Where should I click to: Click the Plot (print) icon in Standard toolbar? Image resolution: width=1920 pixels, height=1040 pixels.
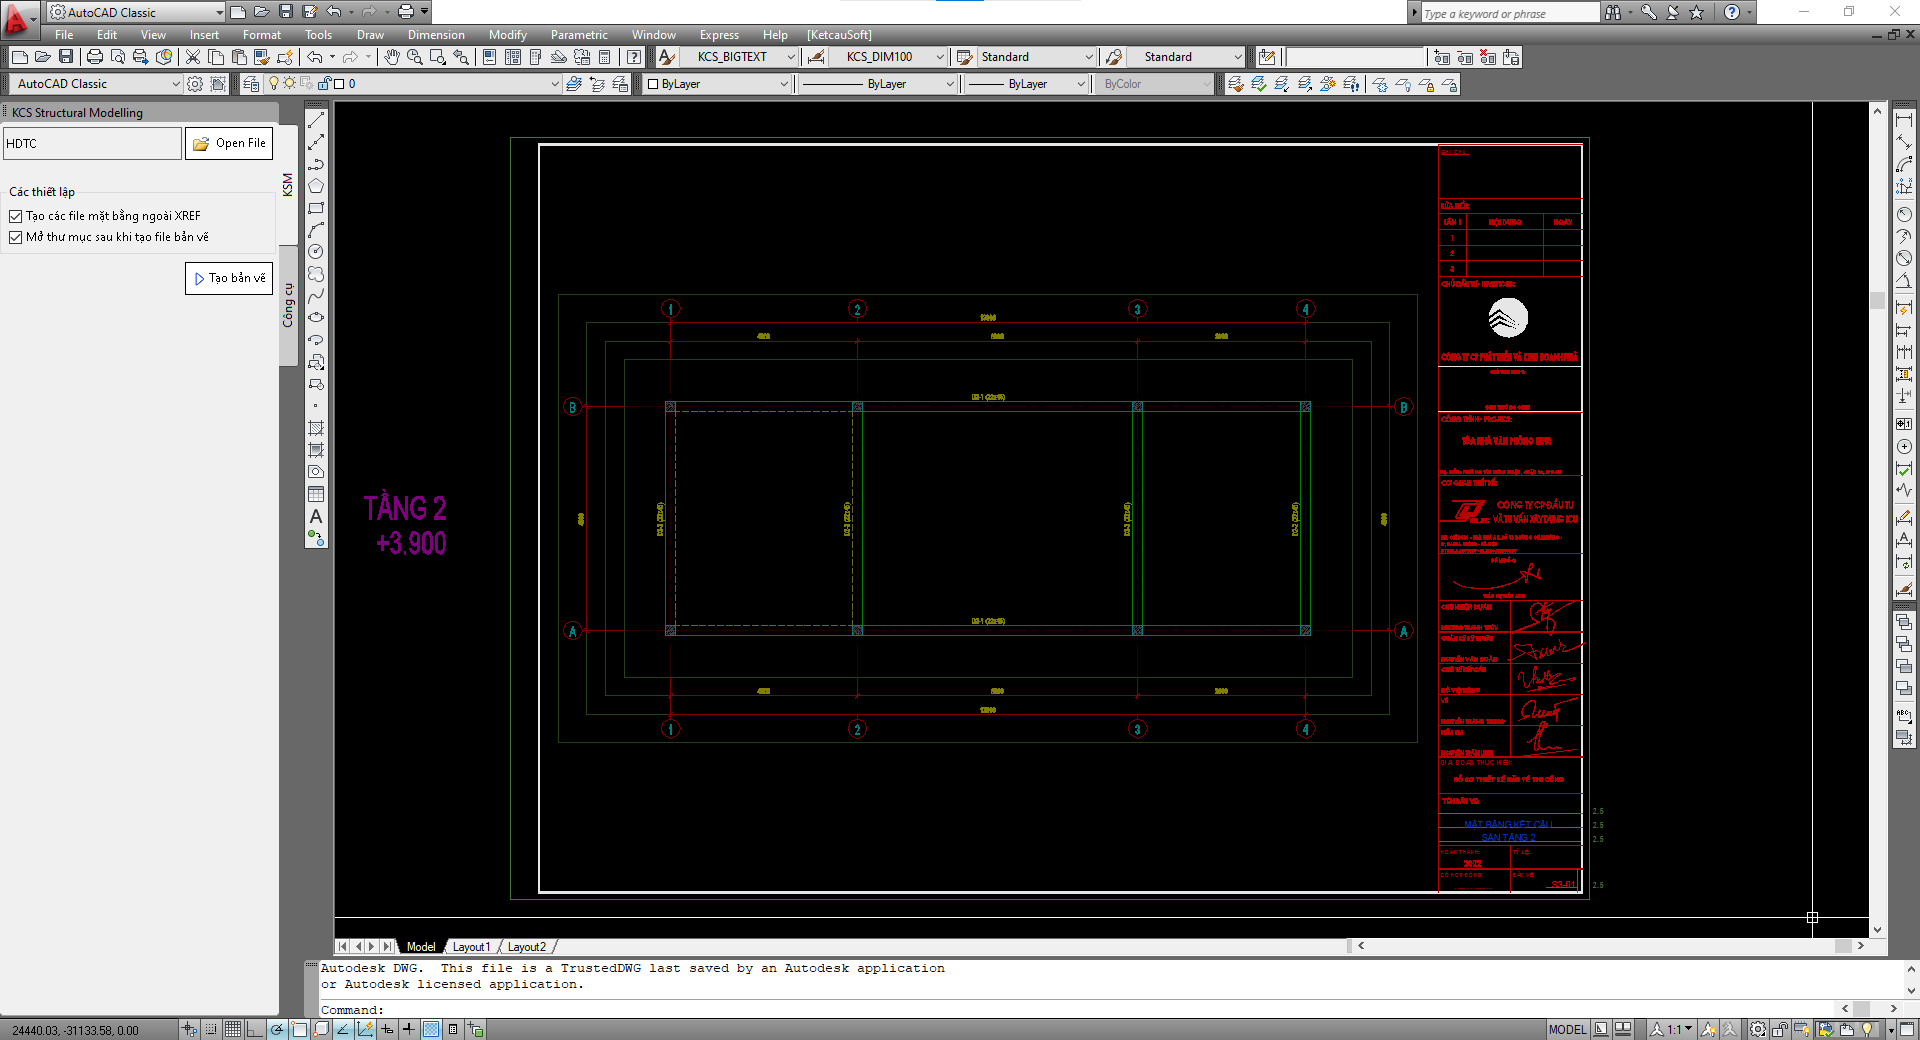pos(95,57)
